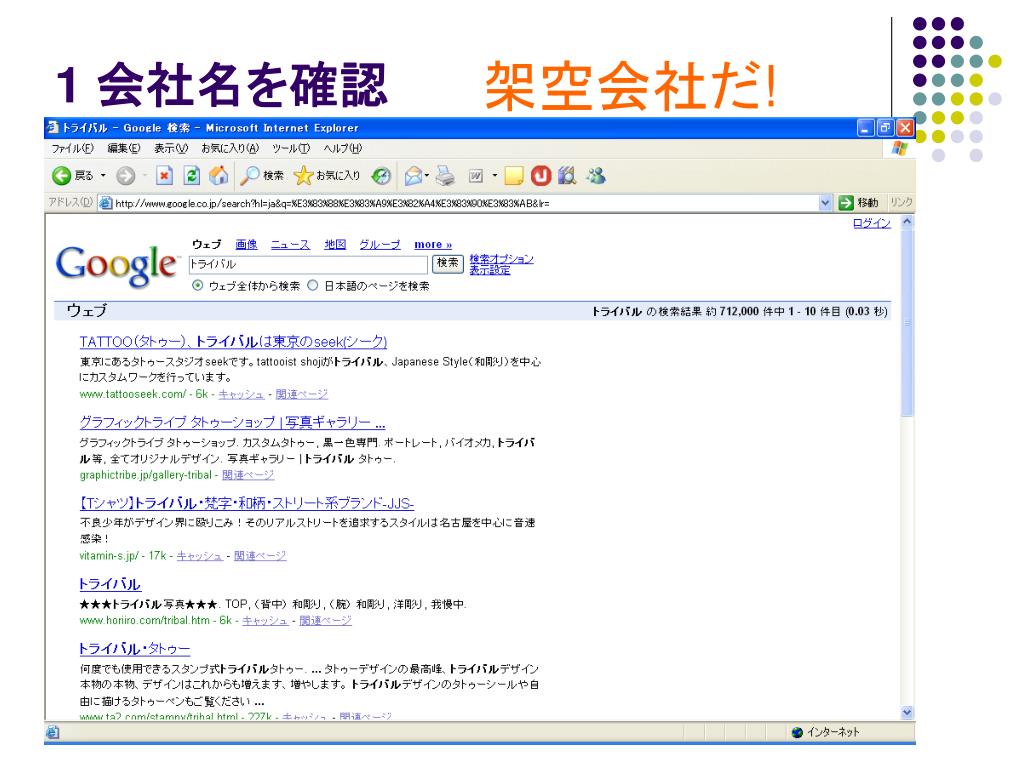The image size is (1024, 768).
Task: Expand the address bar URL dropdown
Action: click(825, 202)
